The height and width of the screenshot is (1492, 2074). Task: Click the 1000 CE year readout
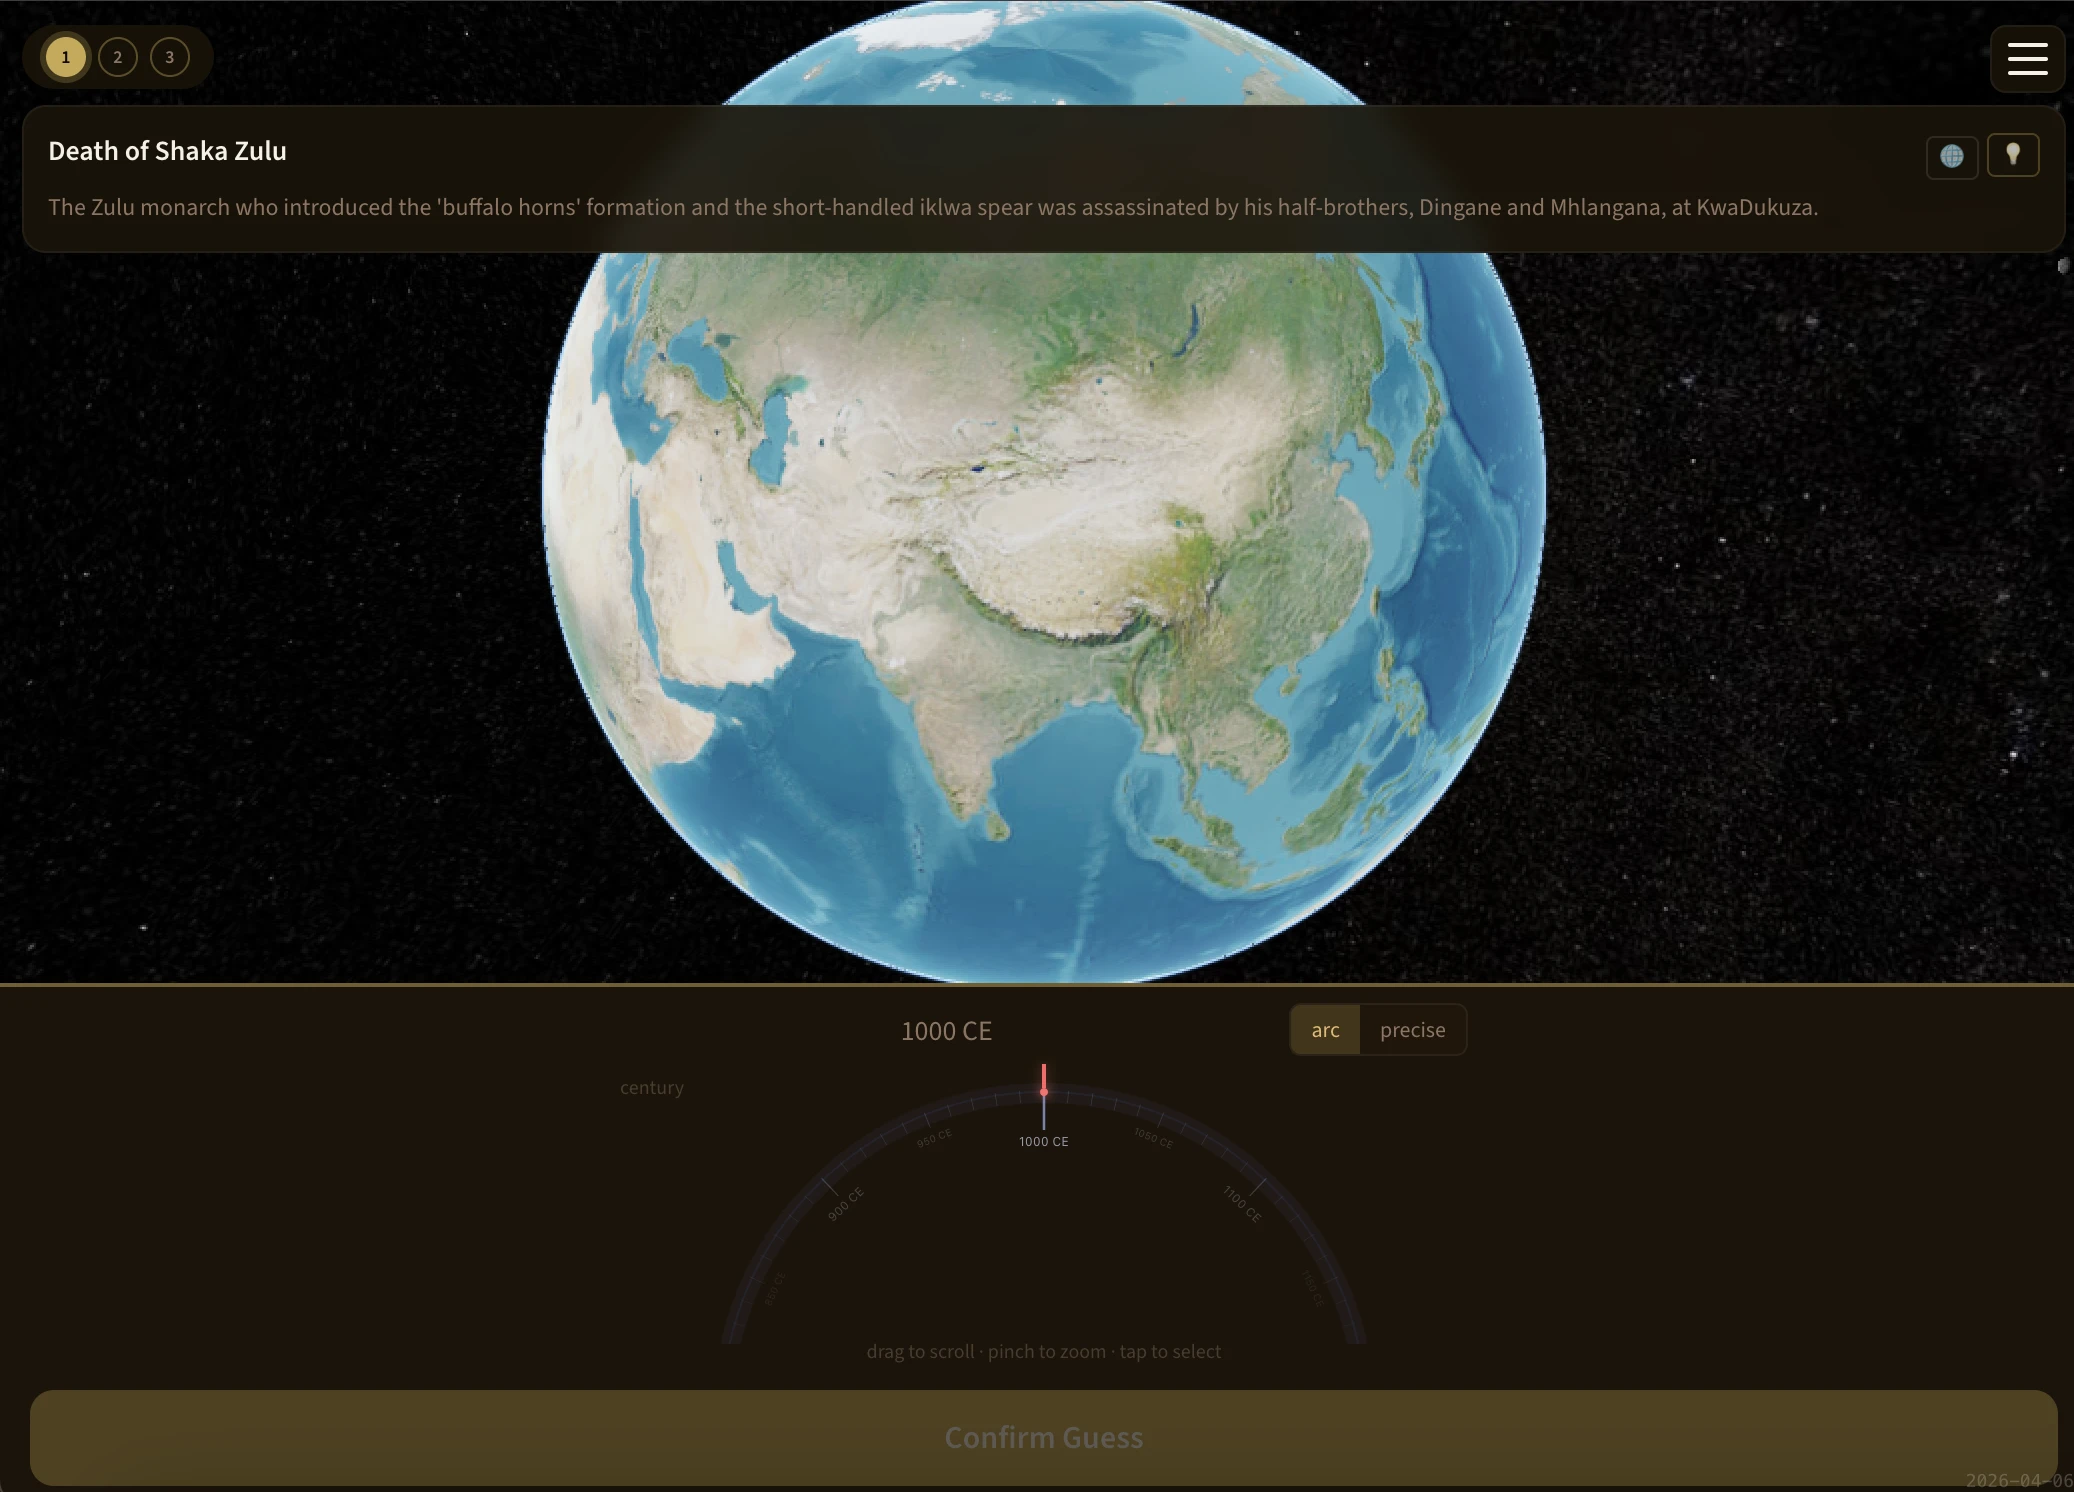[946, 1031]
